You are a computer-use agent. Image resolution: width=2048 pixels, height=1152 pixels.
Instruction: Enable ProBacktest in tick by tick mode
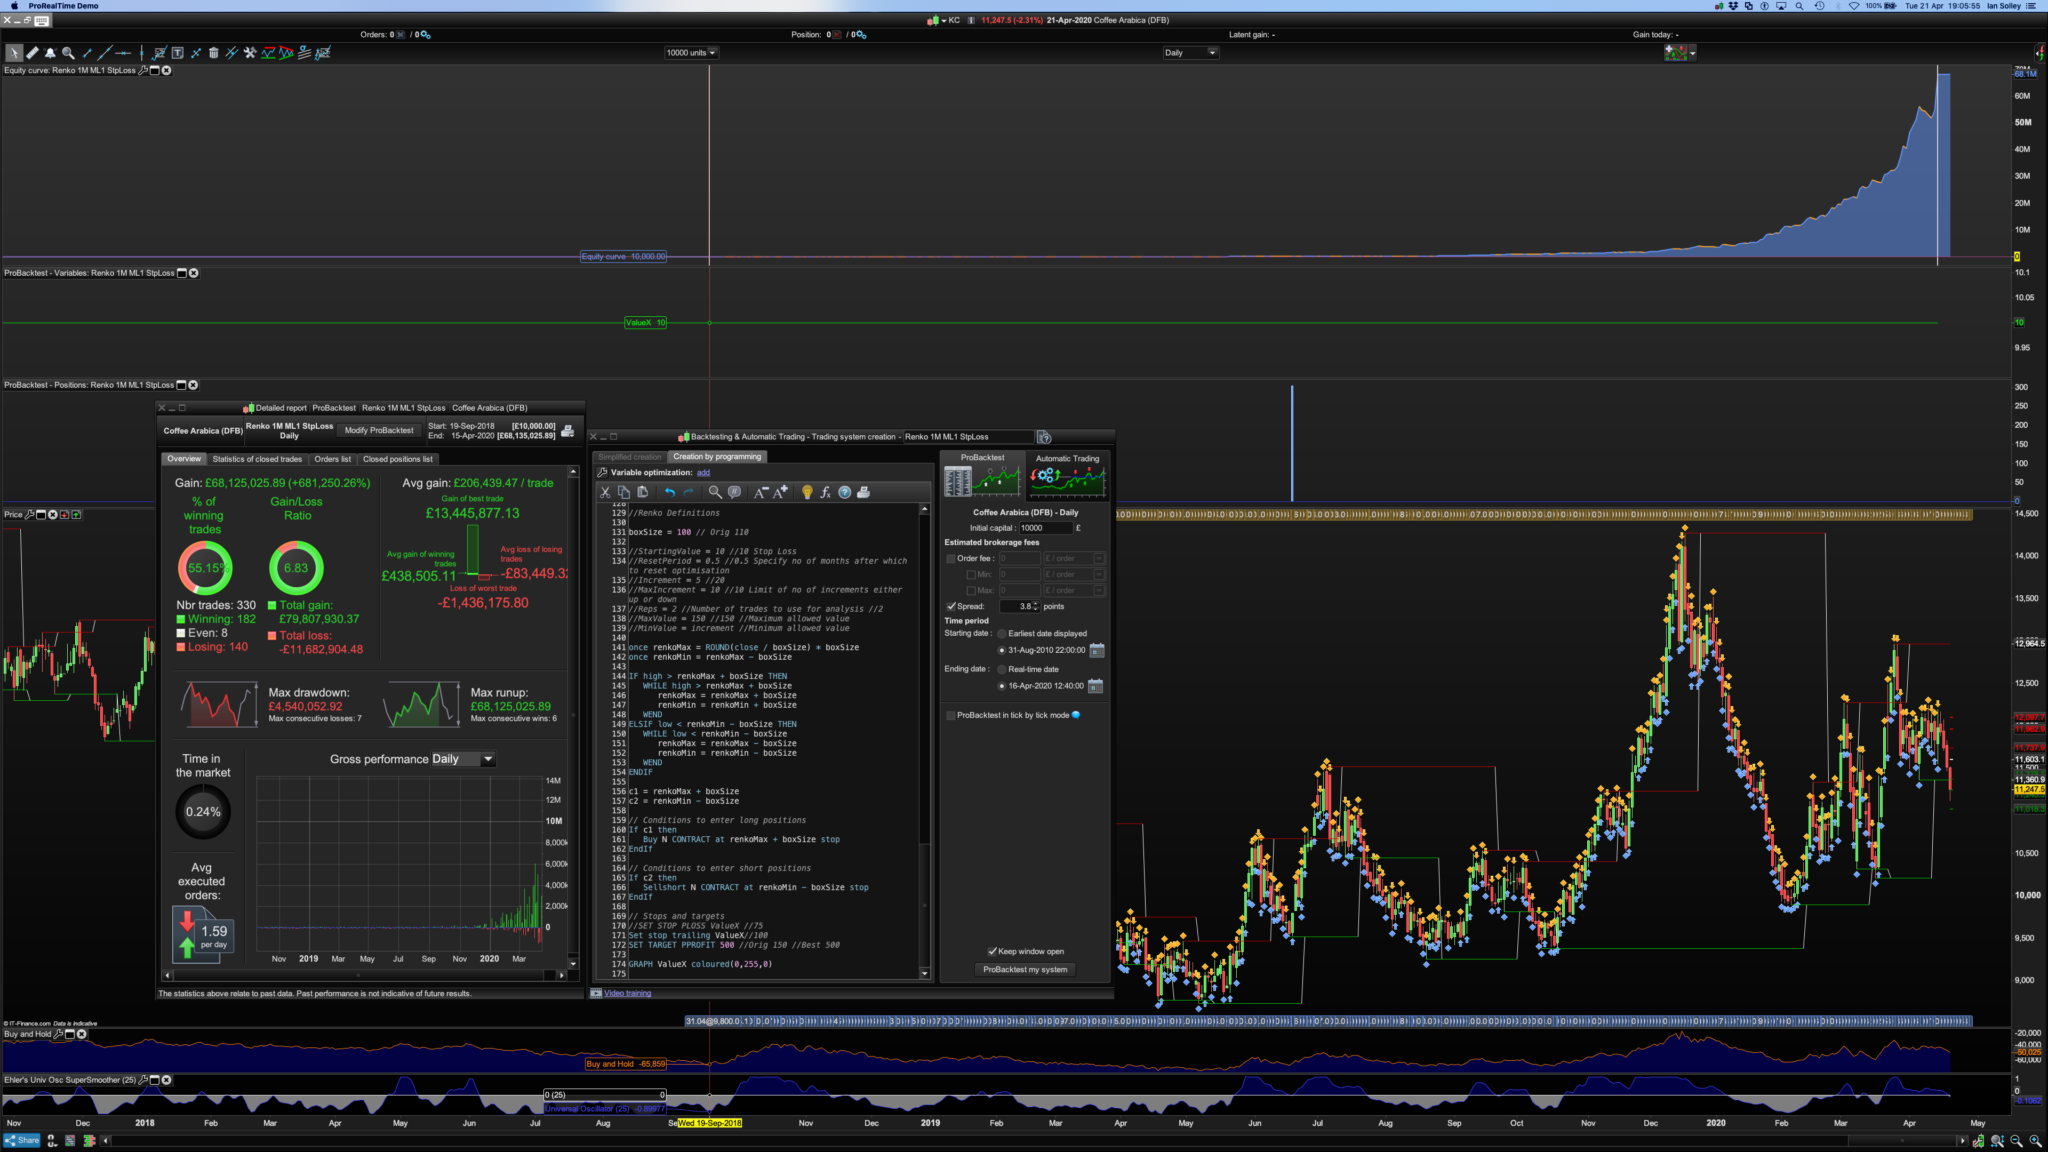[x=951, y=715]
